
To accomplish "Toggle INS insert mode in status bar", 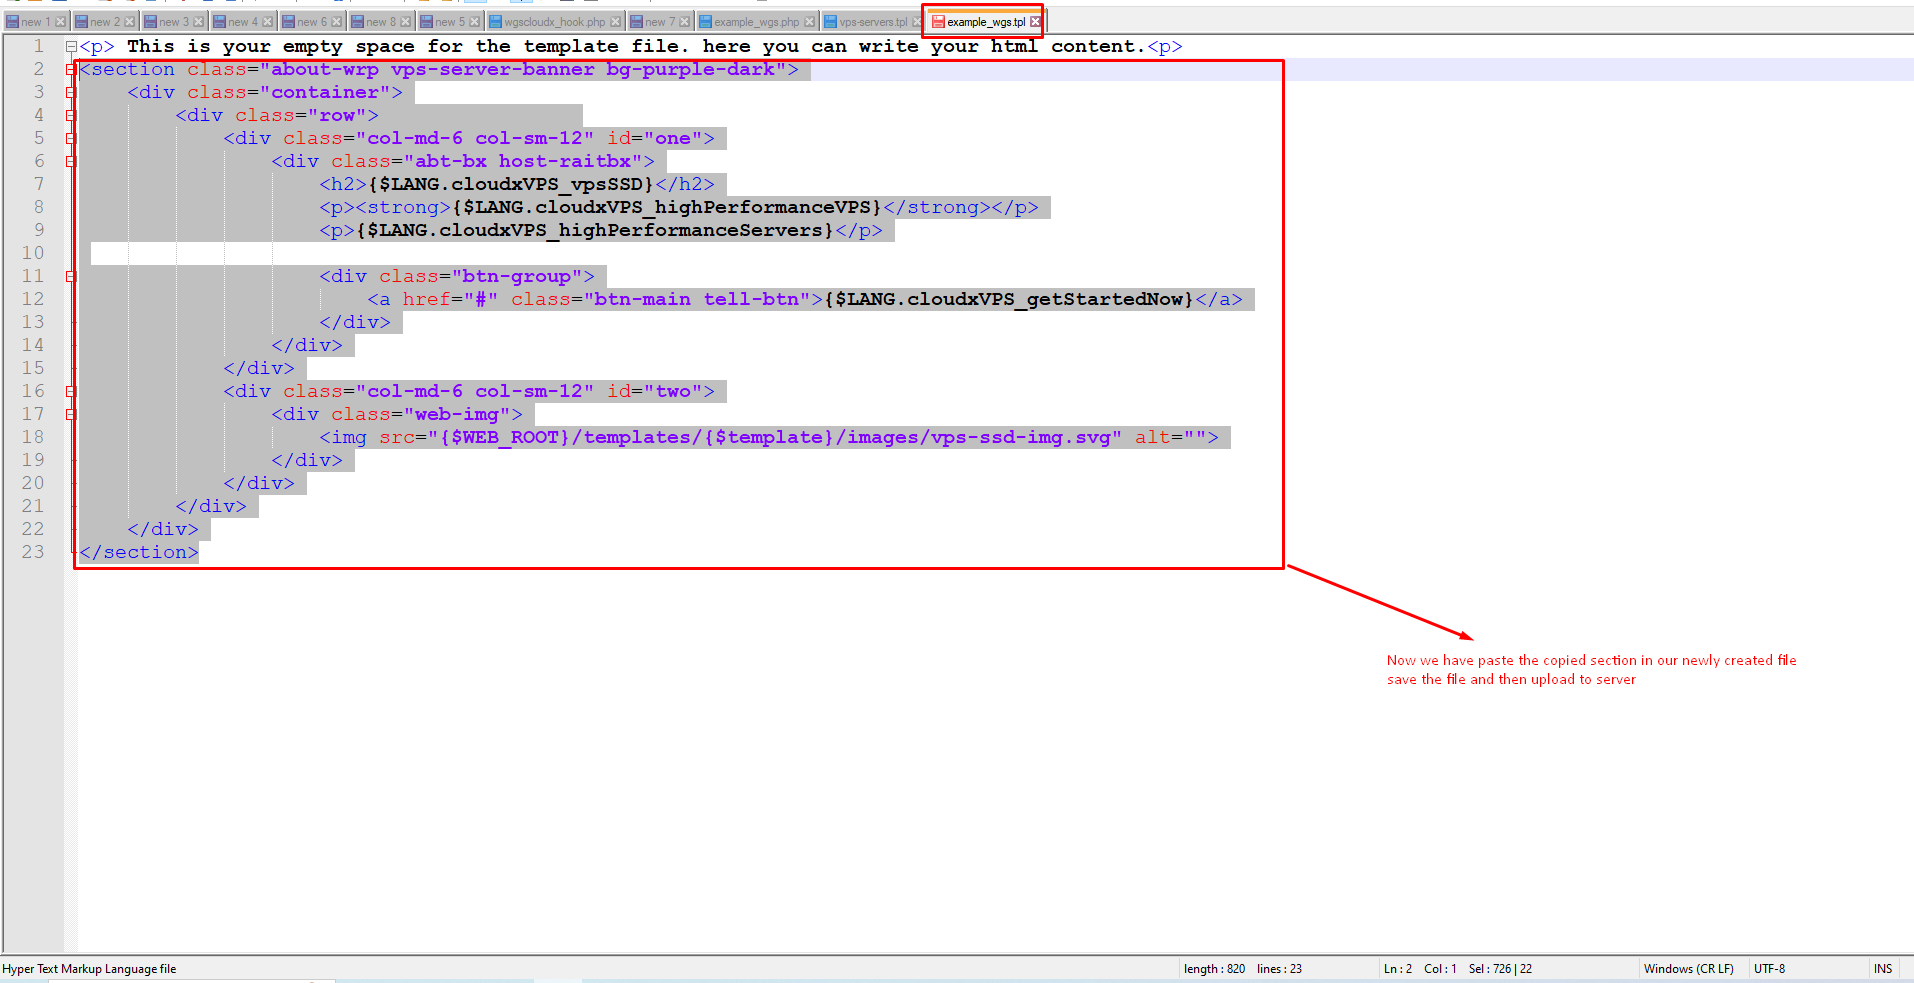I will click(x=1882, y=968).
